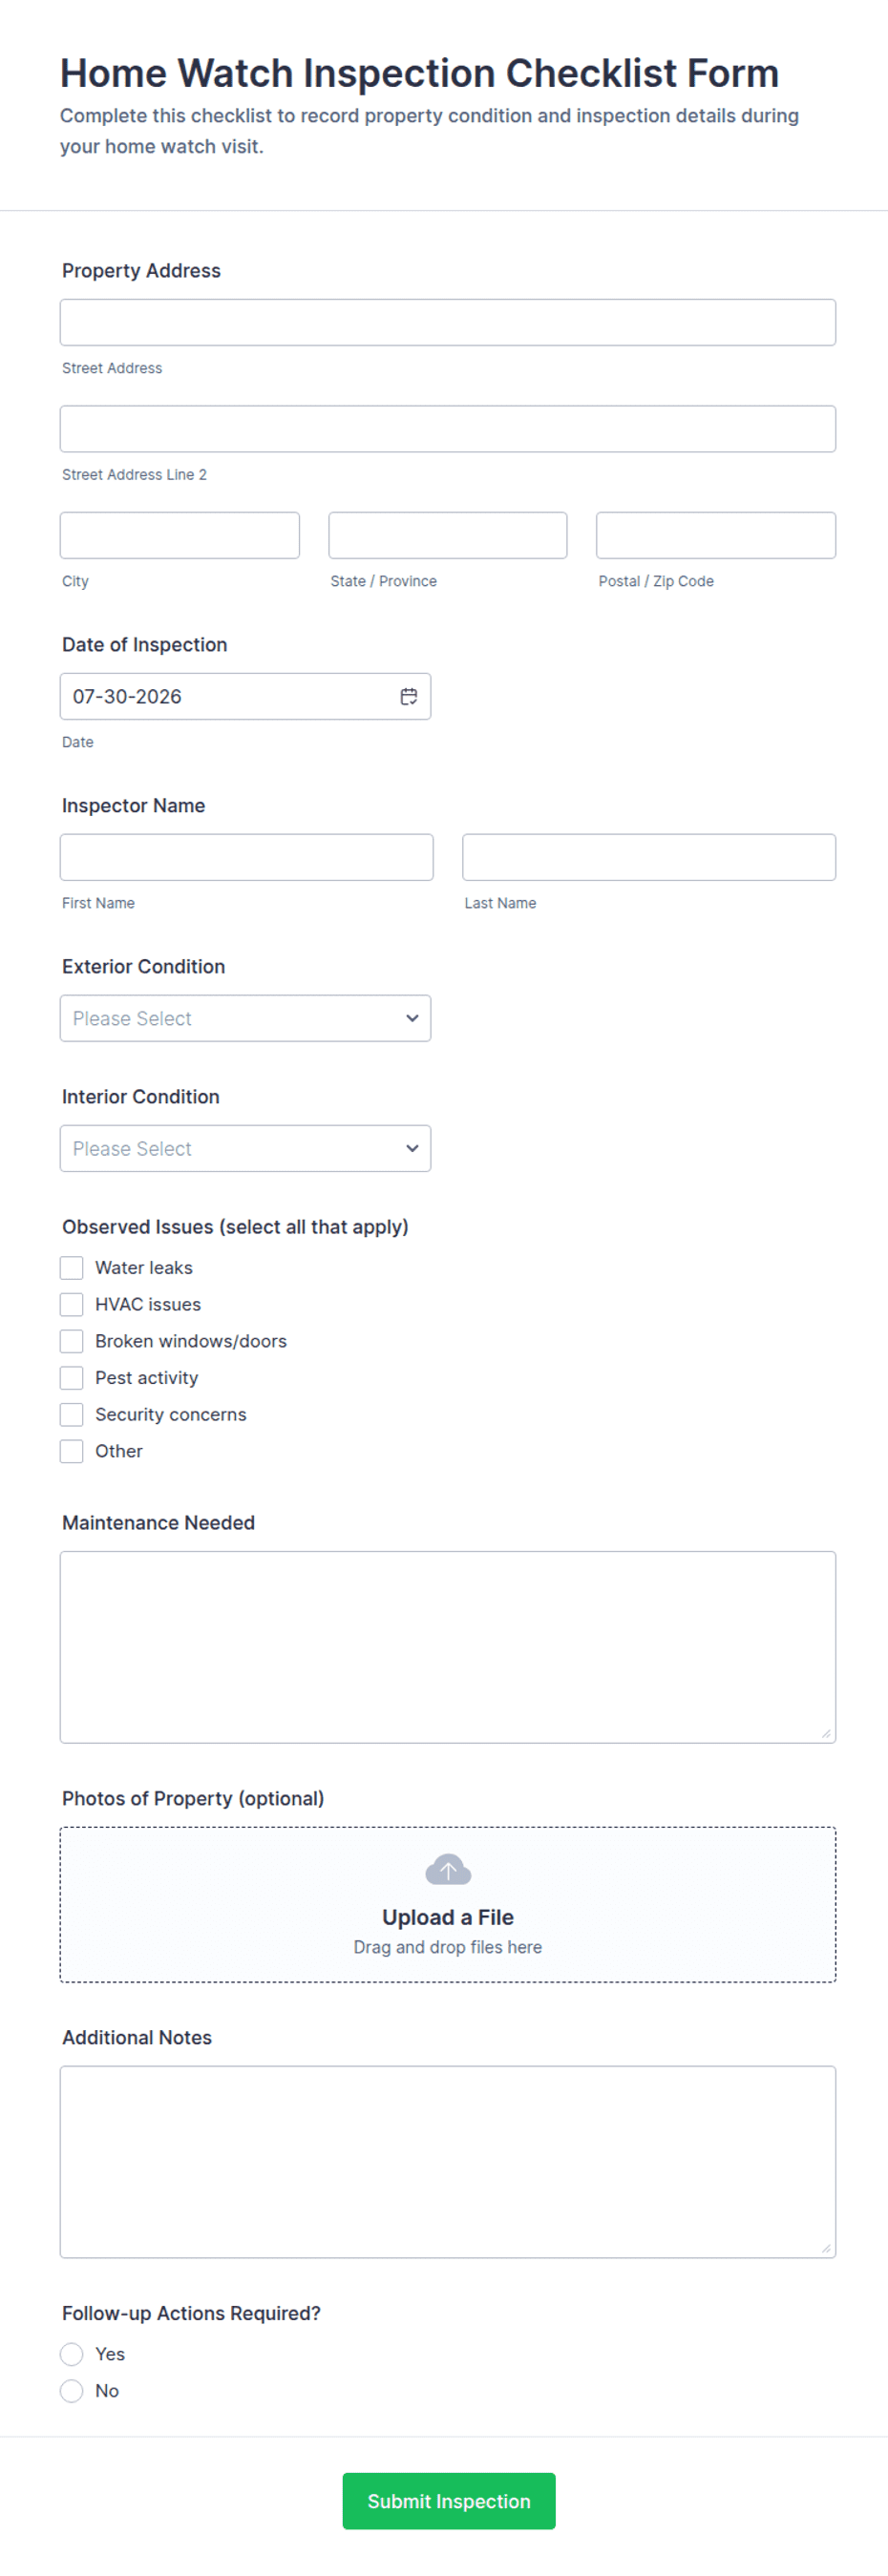Enable the Security concerns checkbox
The height and width of the screenshot is (2576, 888).
tap(71, 1414)
